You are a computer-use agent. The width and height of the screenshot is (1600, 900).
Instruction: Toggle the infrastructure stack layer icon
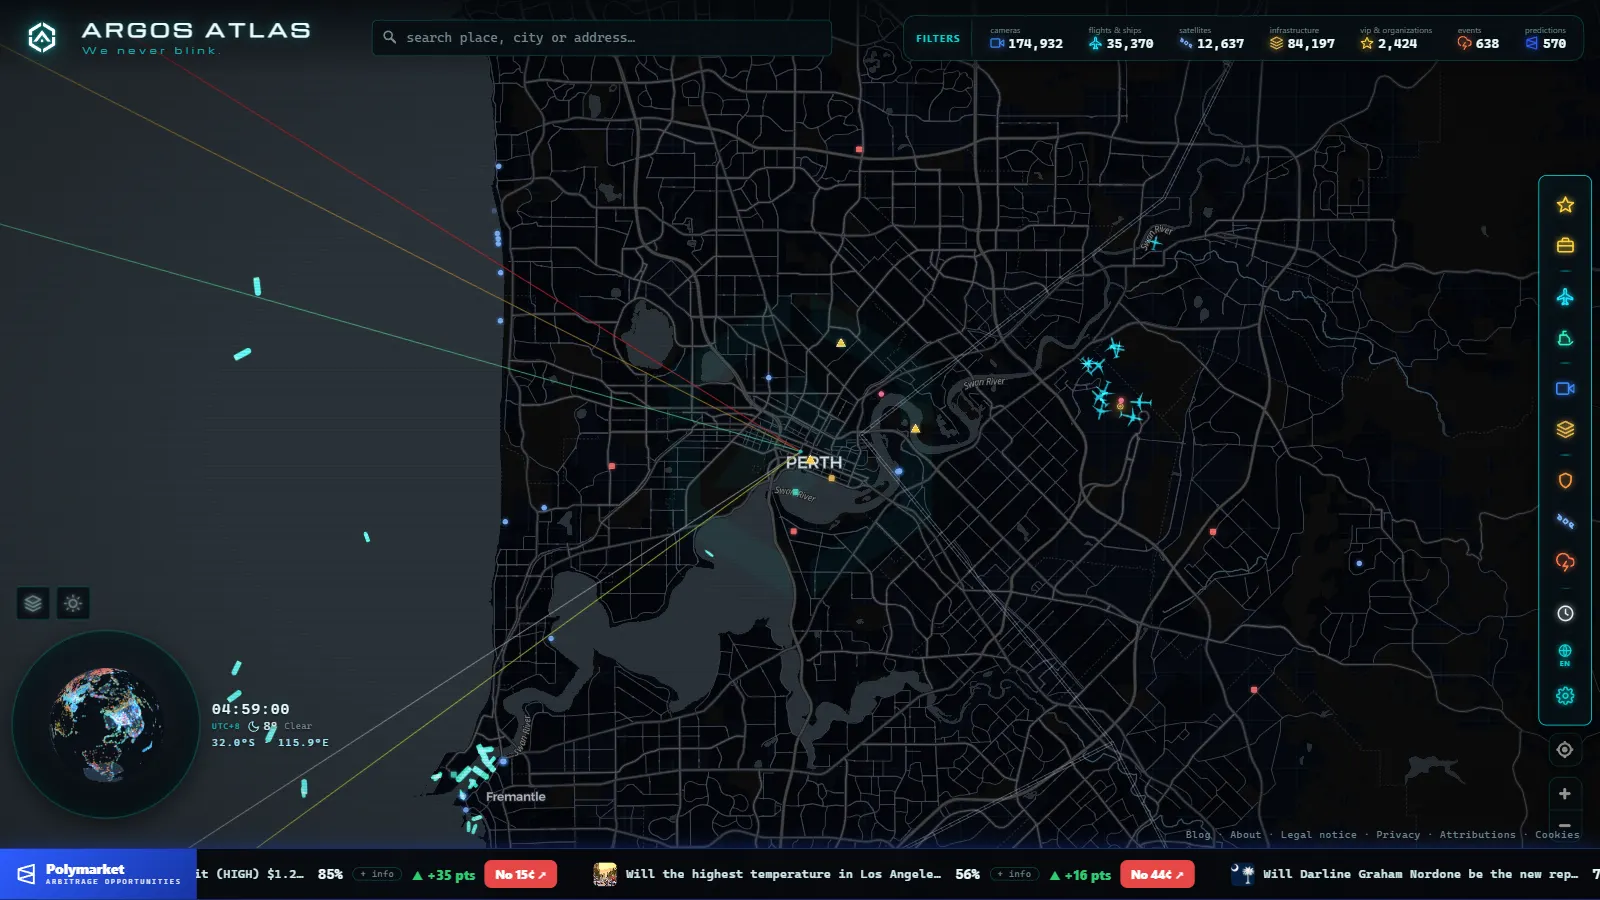coord(1565,429)
